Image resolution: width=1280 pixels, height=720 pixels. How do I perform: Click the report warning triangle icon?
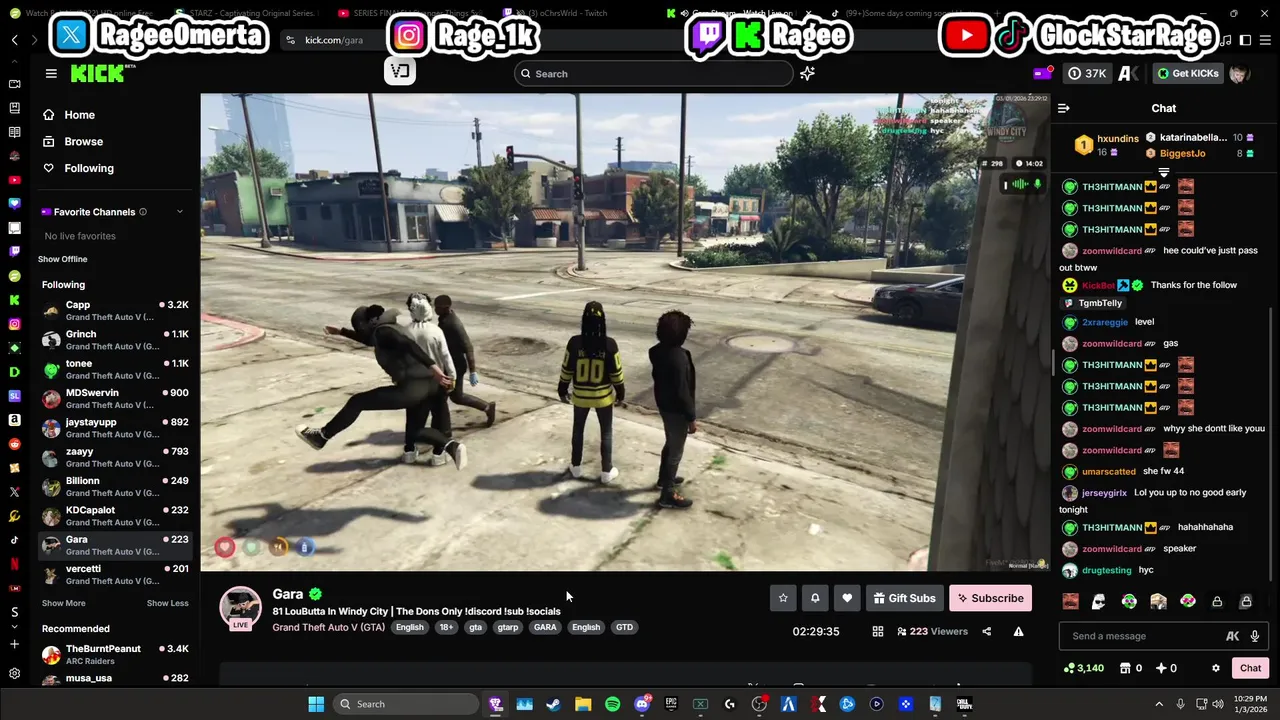click(x=1018, y=631)
